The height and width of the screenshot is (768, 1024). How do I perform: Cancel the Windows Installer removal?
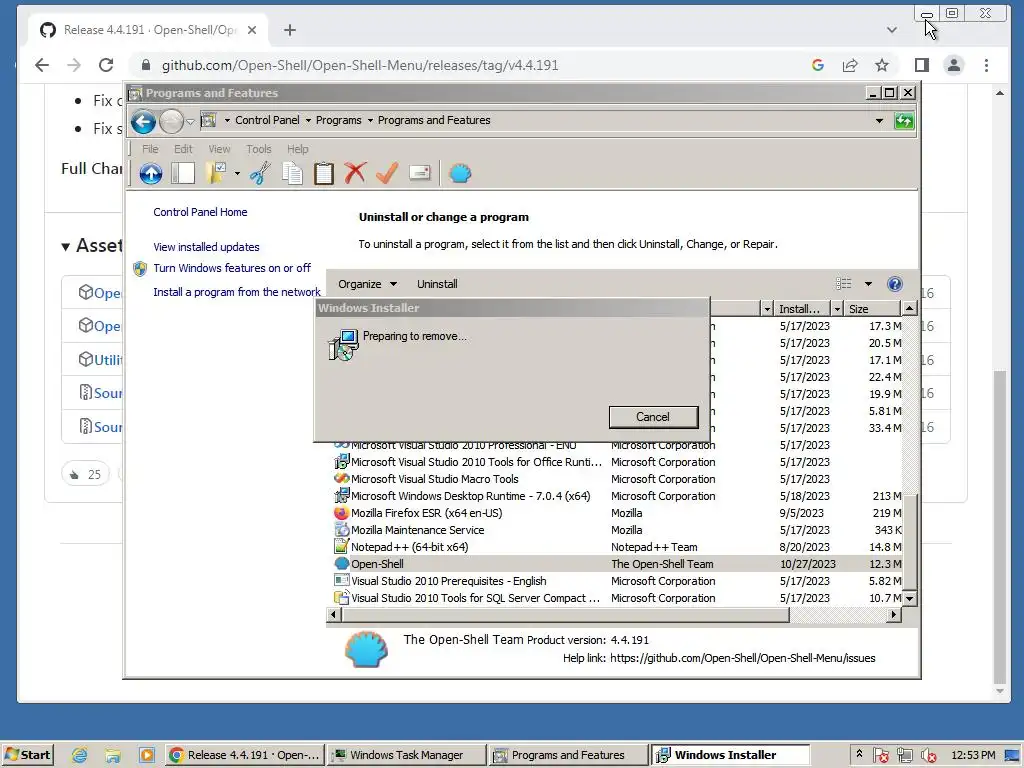[653, 417]
